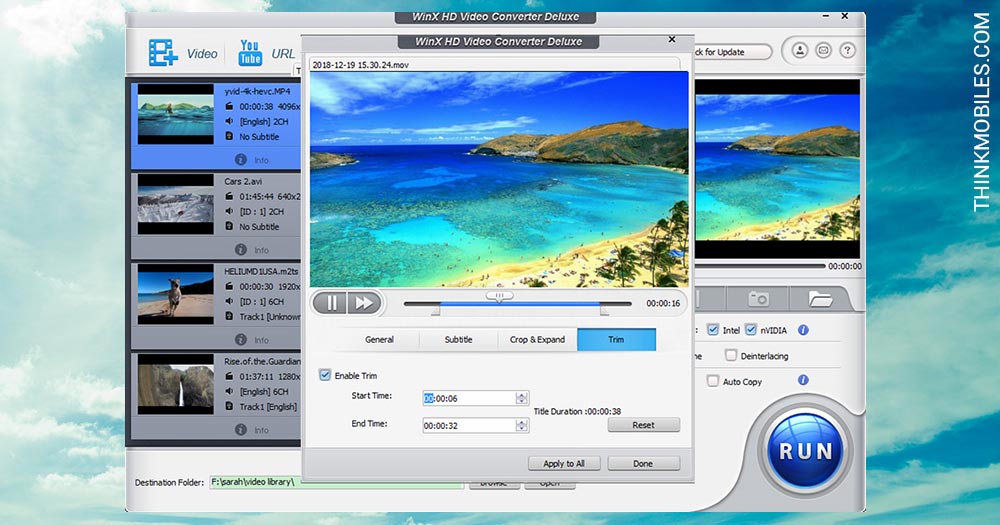Click audio track icon of yvid-4k-hevc.MP4
This screenshot has height=525, width=1000.
[x=229, y=121]
